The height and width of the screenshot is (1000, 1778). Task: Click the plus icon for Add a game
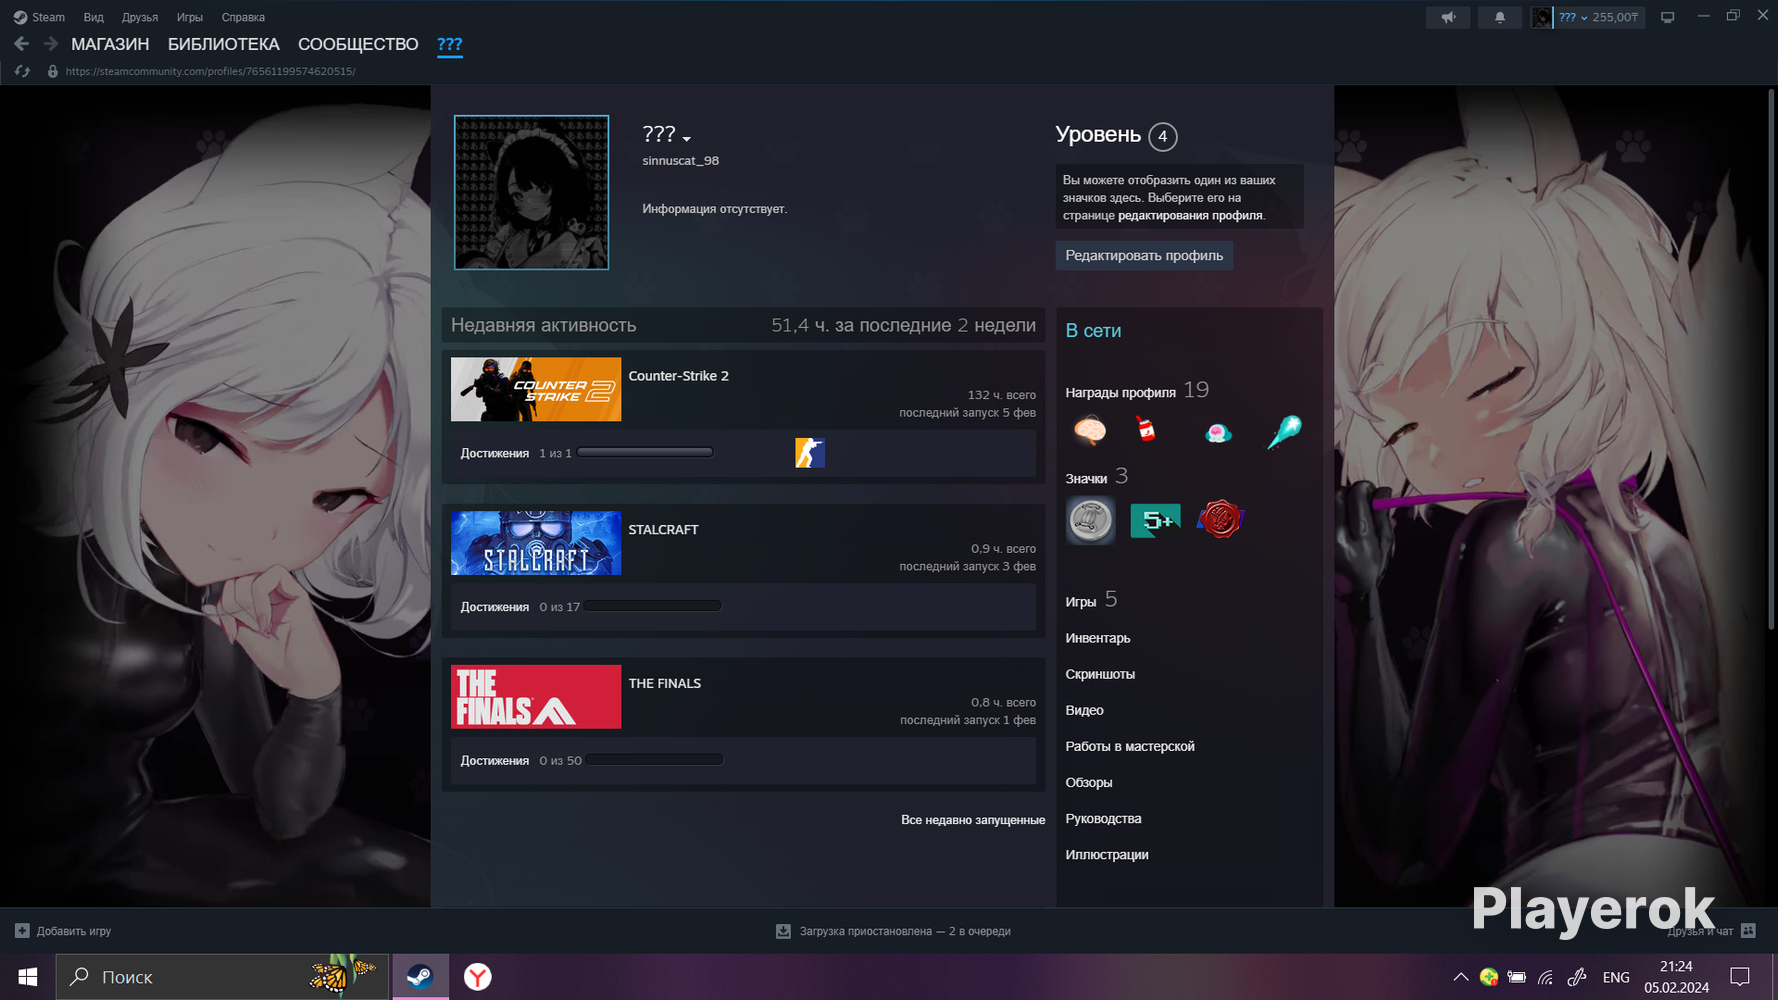click(22, 931)
